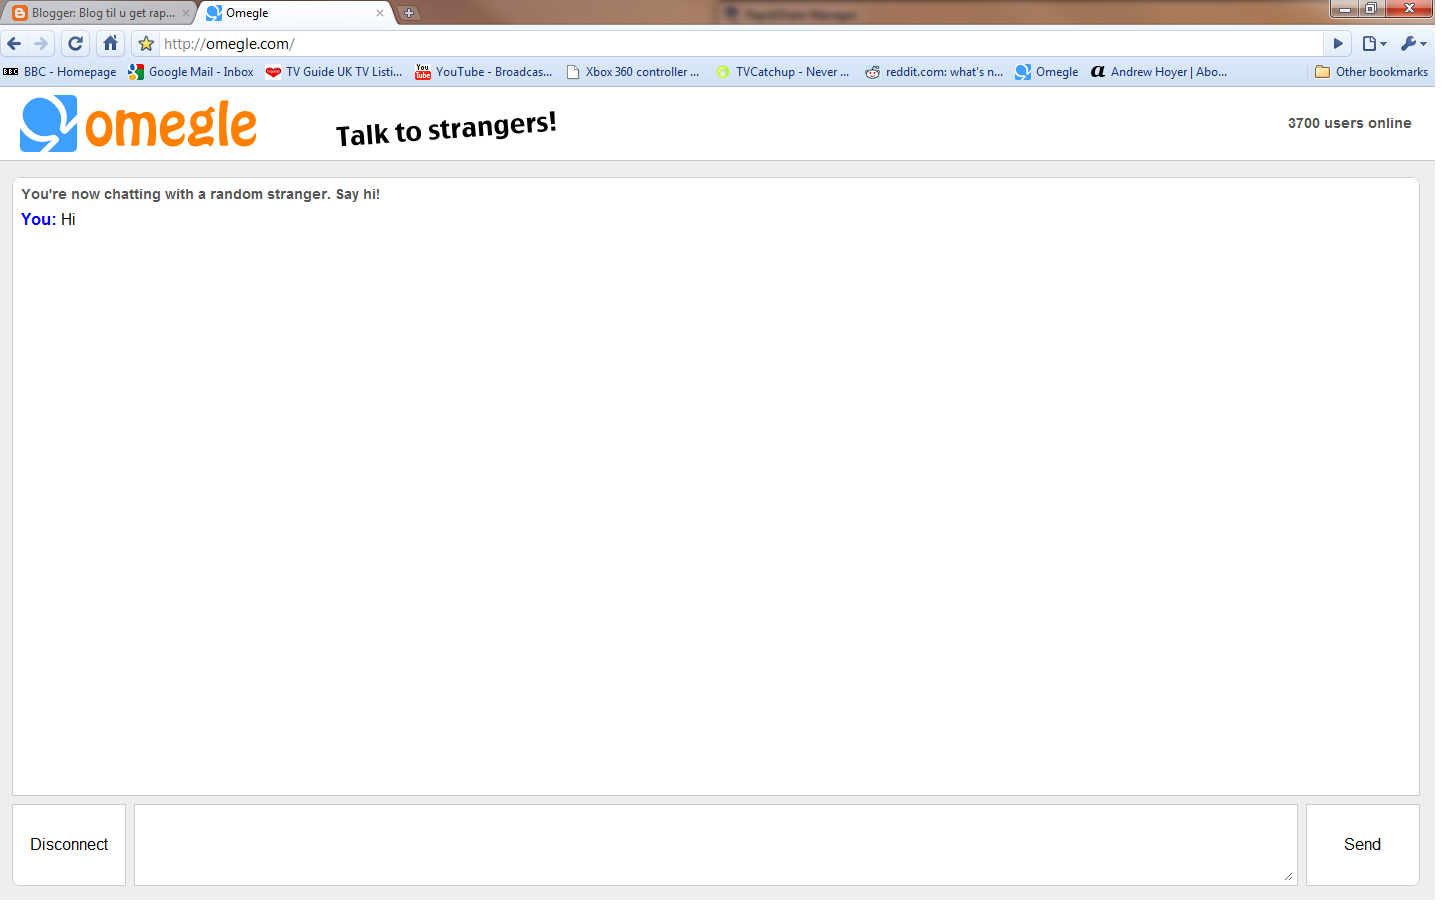This screenshot has width=1444, height=908.
Task: Click the 'You're now chatting' status line
Action: point(201,194)
